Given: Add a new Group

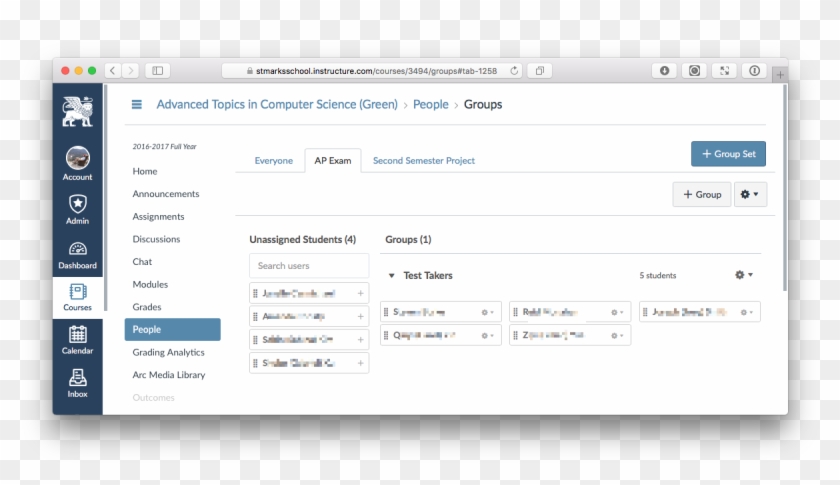Looking at the screenshot, I should [702, 194].
